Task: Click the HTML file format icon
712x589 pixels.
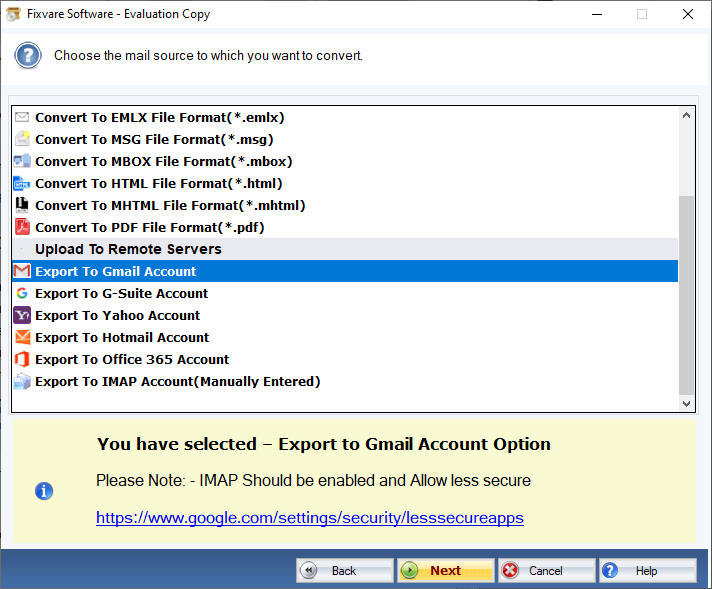Action: click(22, 183)
